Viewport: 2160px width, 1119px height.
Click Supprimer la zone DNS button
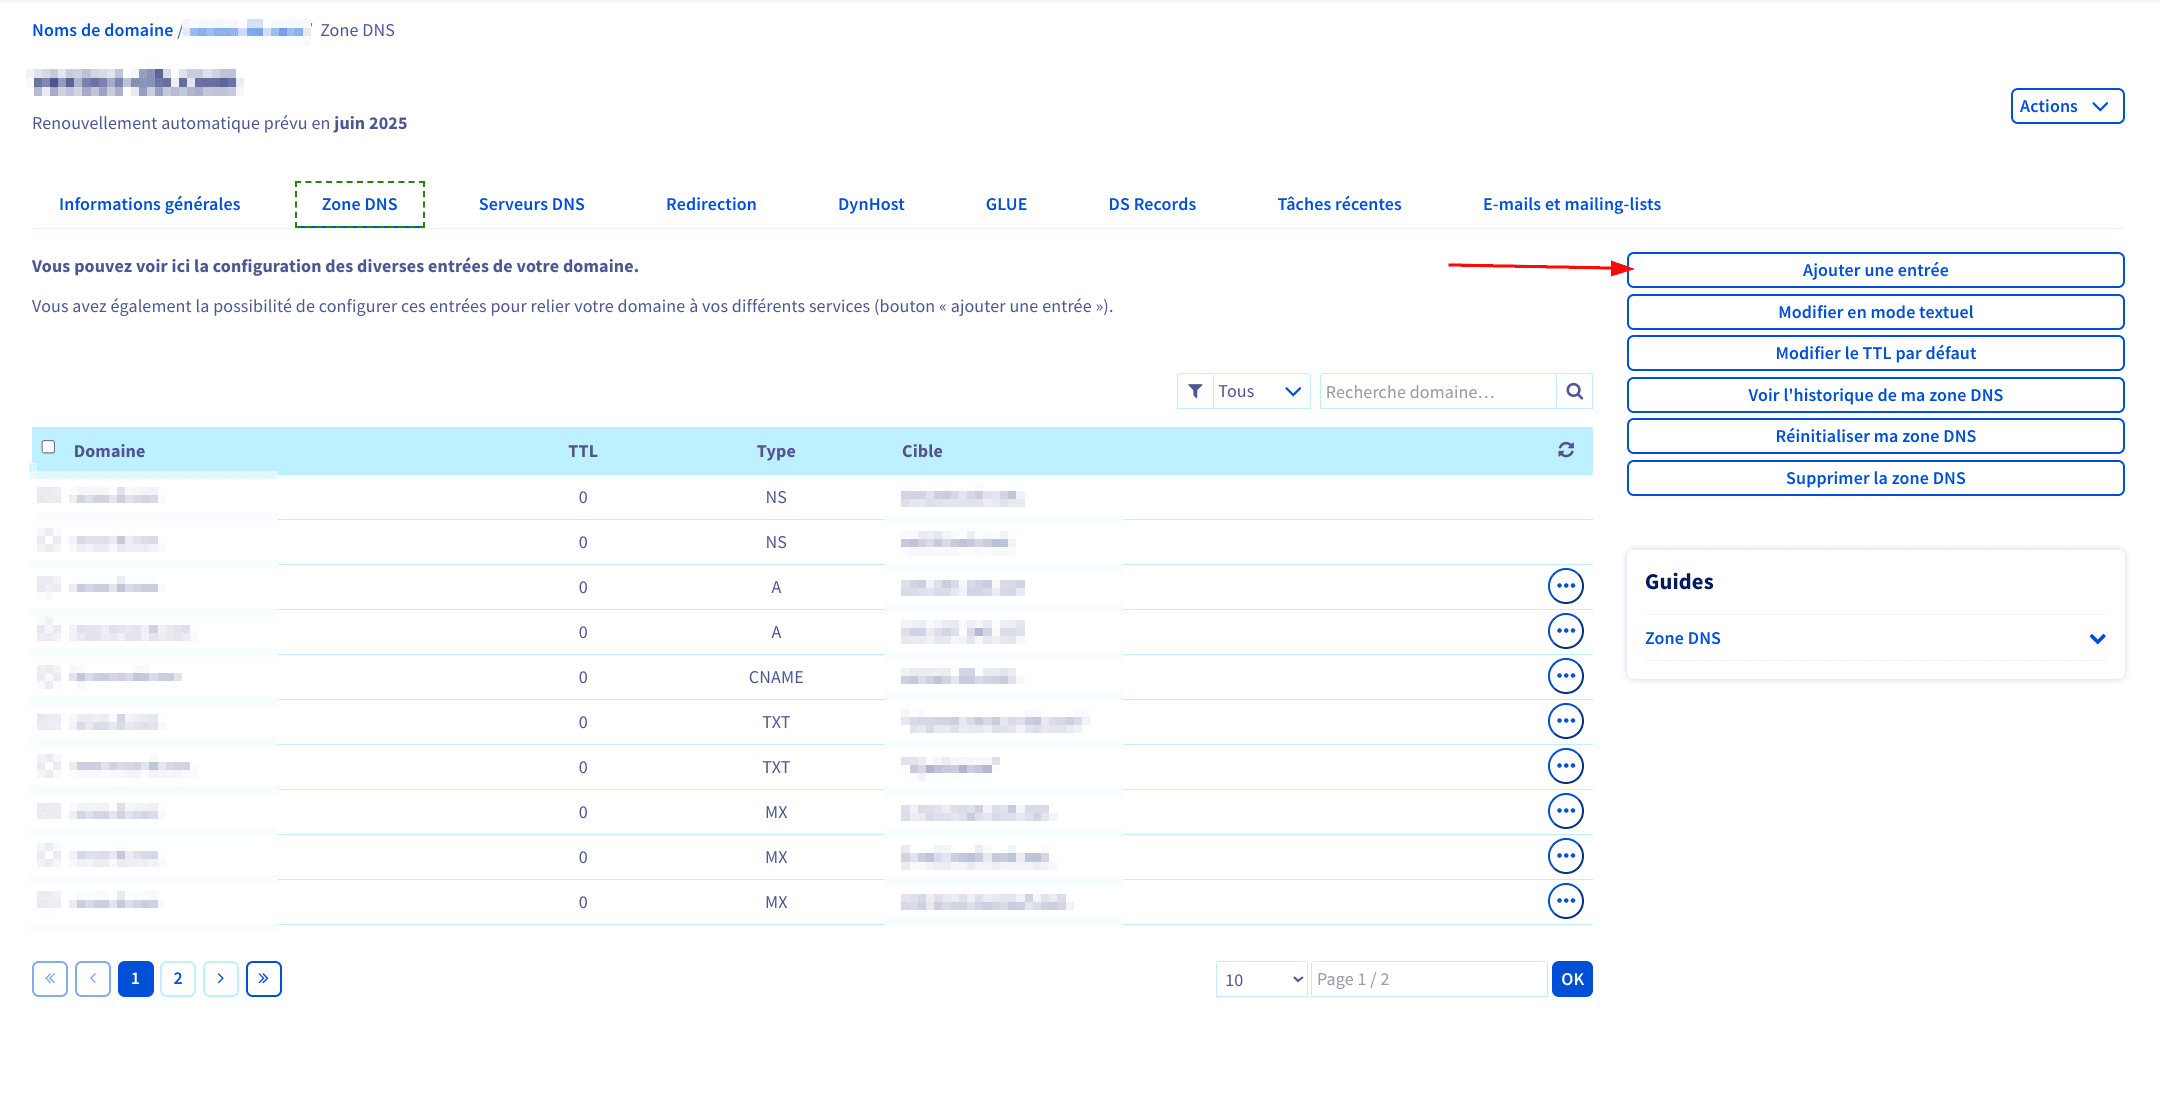point(1875,478)
